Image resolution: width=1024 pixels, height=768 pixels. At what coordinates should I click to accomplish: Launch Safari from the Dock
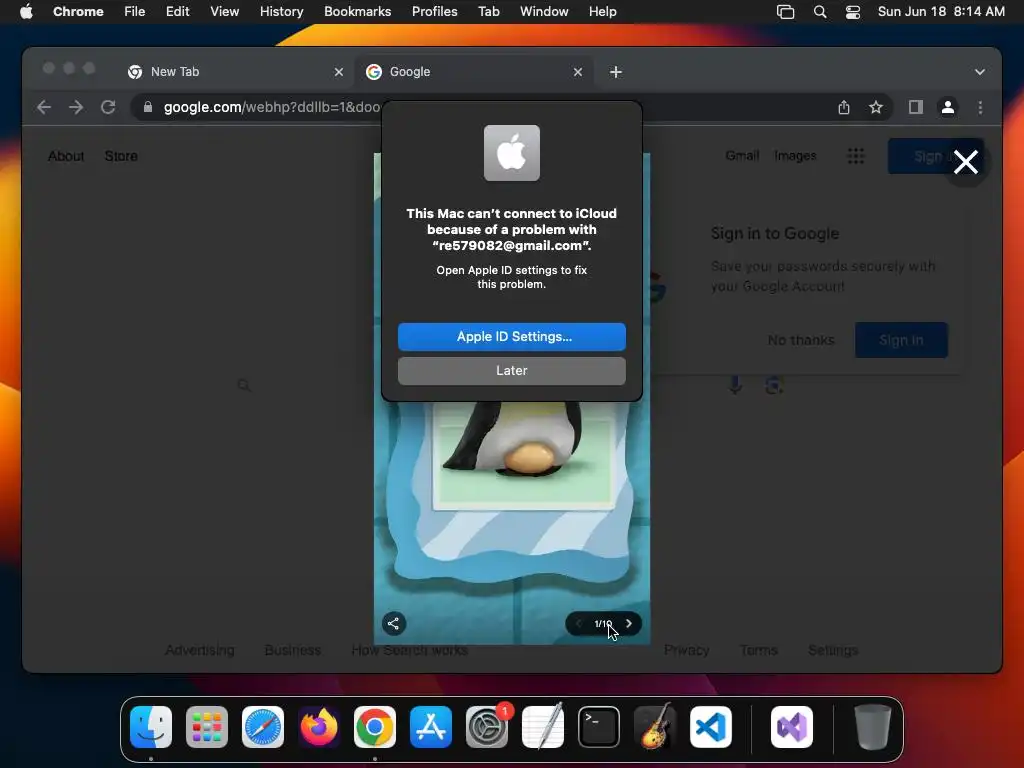[x=263, y=727]
